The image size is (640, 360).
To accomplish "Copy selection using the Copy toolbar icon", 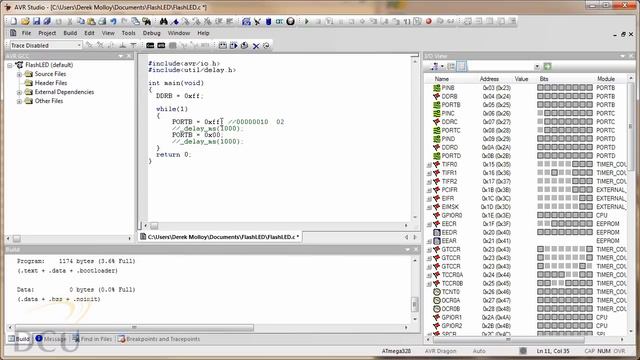I will click(80, 21).
